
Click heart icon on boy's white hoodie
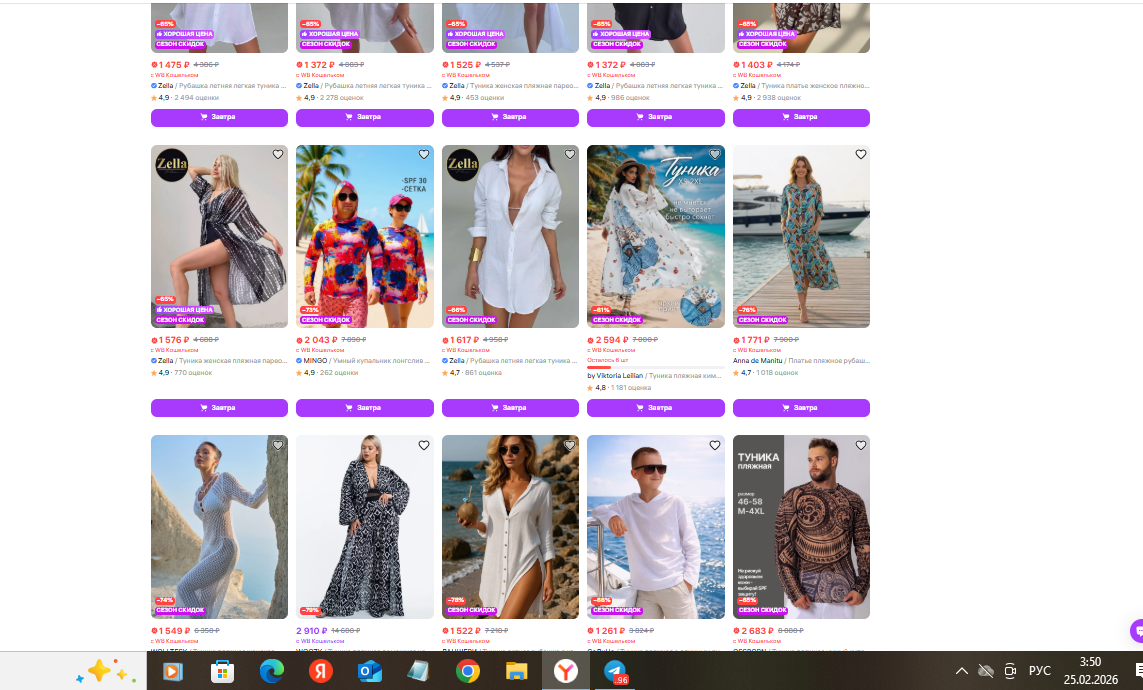(714, 445)
